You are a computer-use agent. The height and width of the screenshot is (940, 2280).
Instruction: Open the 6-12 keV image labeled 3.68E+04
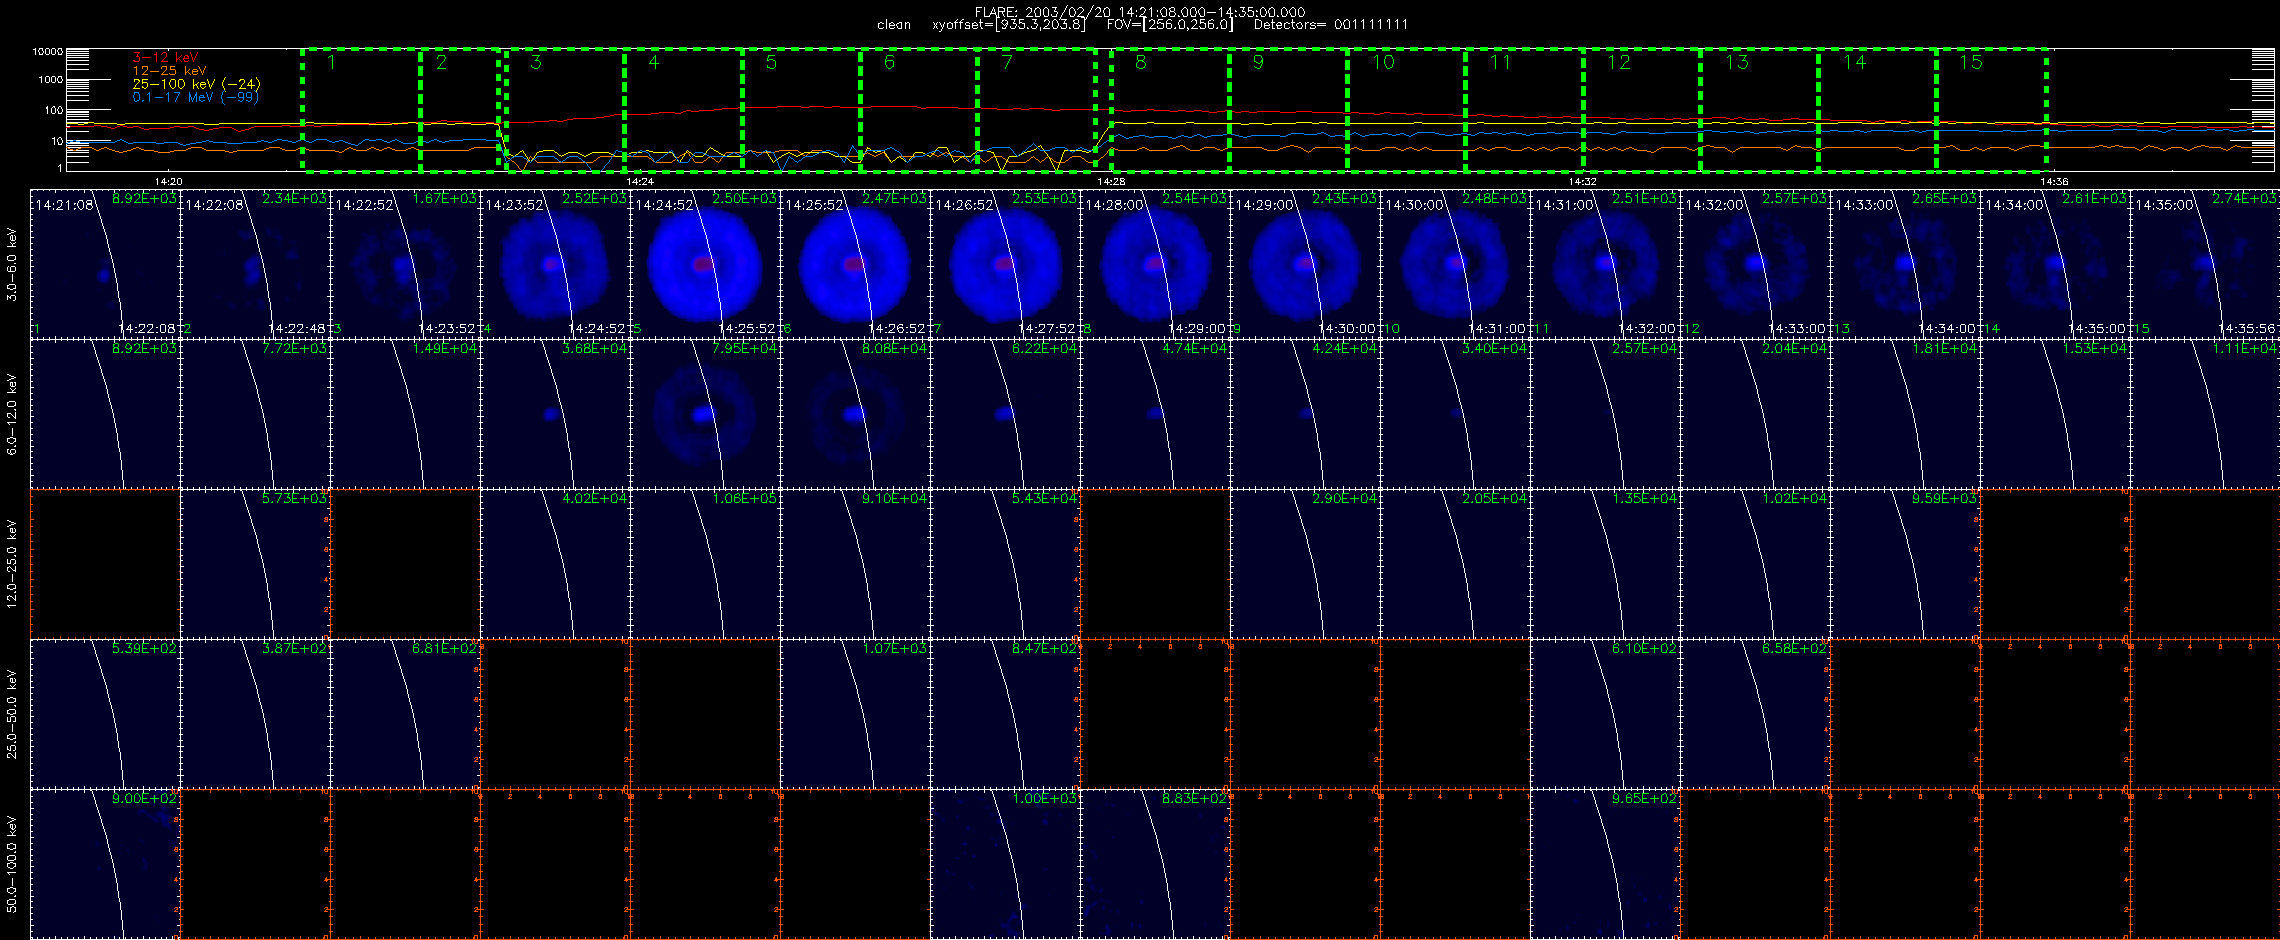click(555, 414)
